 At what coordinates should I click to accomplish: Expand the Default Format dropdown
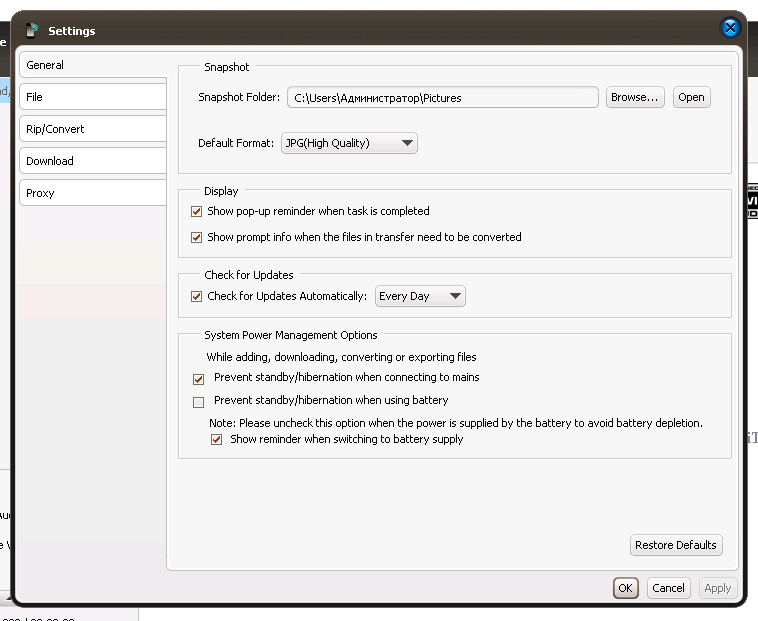pos(349,143)
